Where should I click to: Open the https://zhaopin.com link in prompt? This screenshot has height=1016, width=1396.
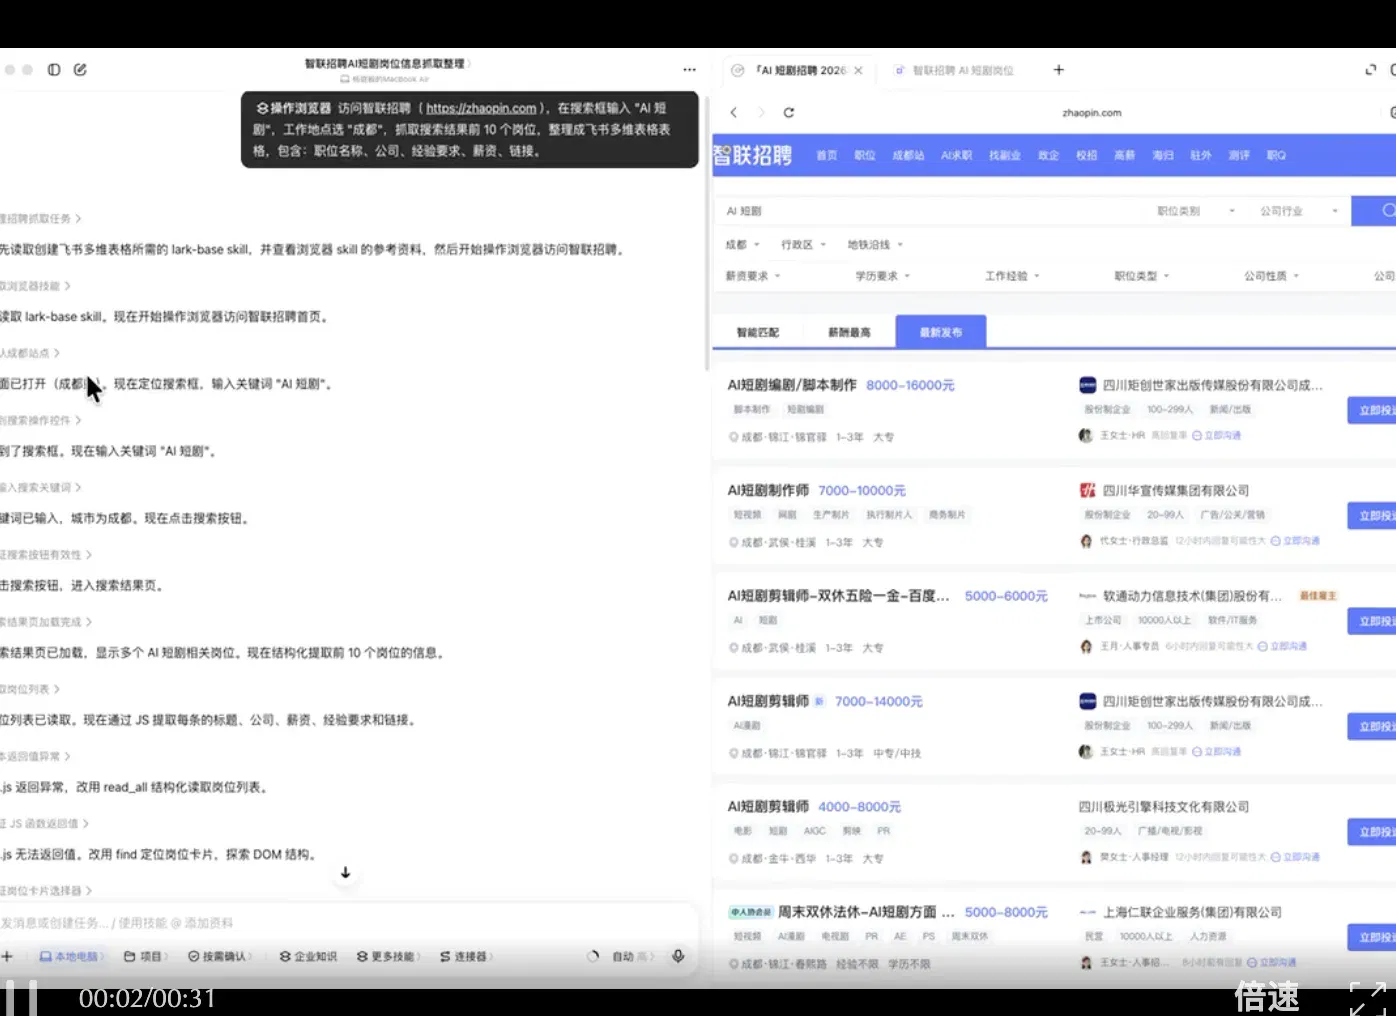pos(482,108)
